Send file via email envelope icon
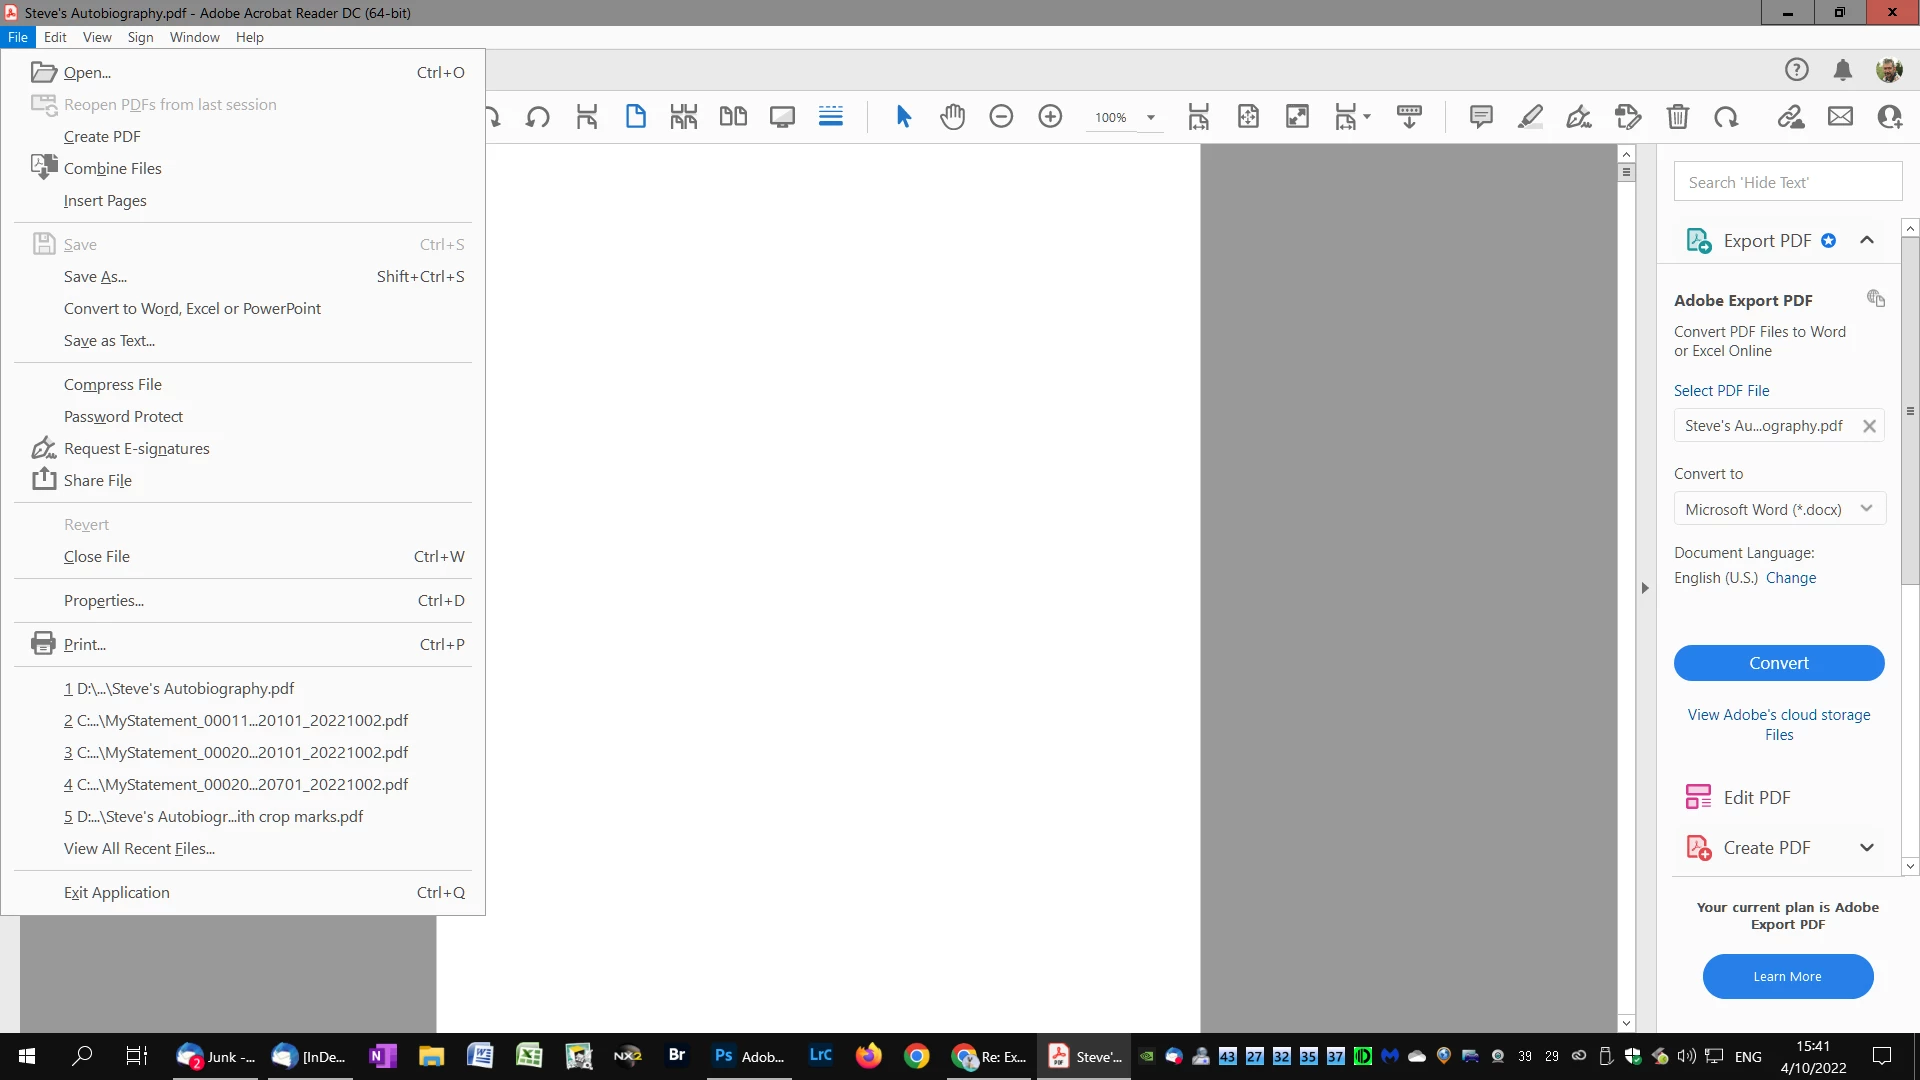1920x1080 pixels. click(x=1840, y=117)
